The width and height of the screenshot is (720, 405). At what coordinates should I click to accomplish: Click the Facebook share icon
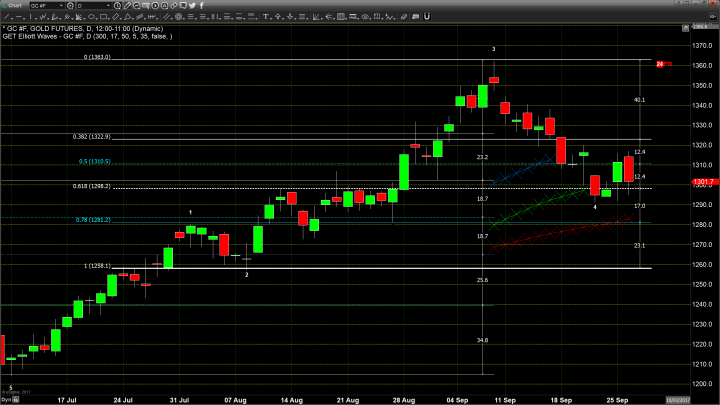click(x=201, y=6)
